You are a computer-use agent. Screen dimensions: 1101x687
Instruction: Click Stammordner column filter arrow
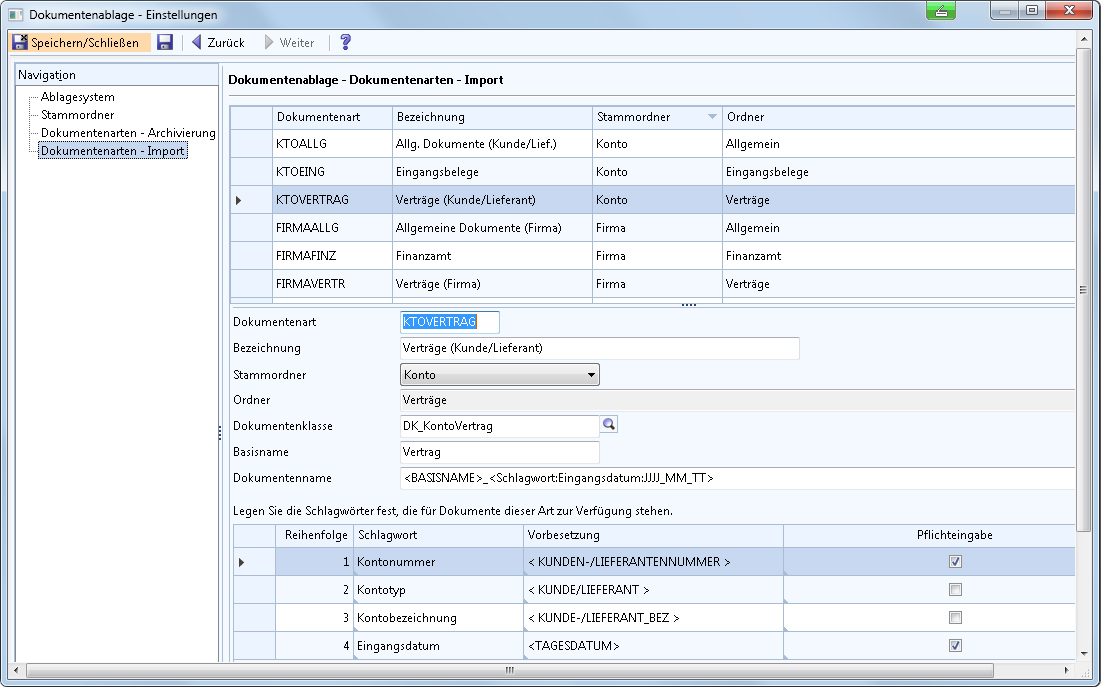712,117
